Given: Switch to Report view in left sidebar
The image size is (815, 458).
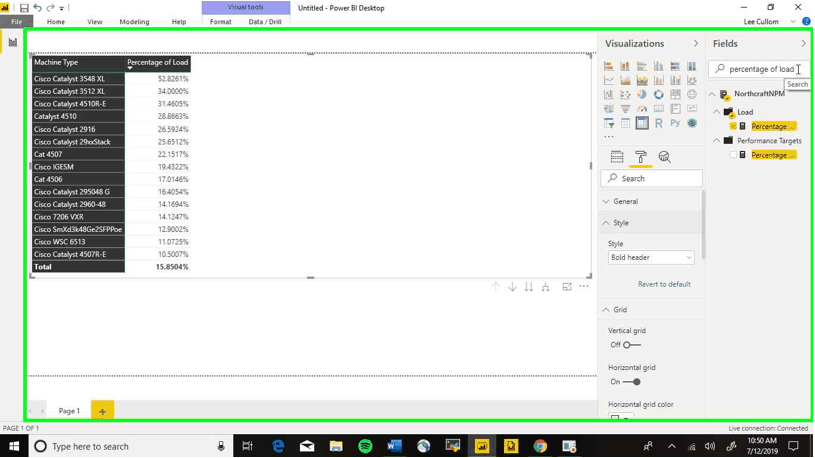Looking at the screenshot, I should pos(12,43).
